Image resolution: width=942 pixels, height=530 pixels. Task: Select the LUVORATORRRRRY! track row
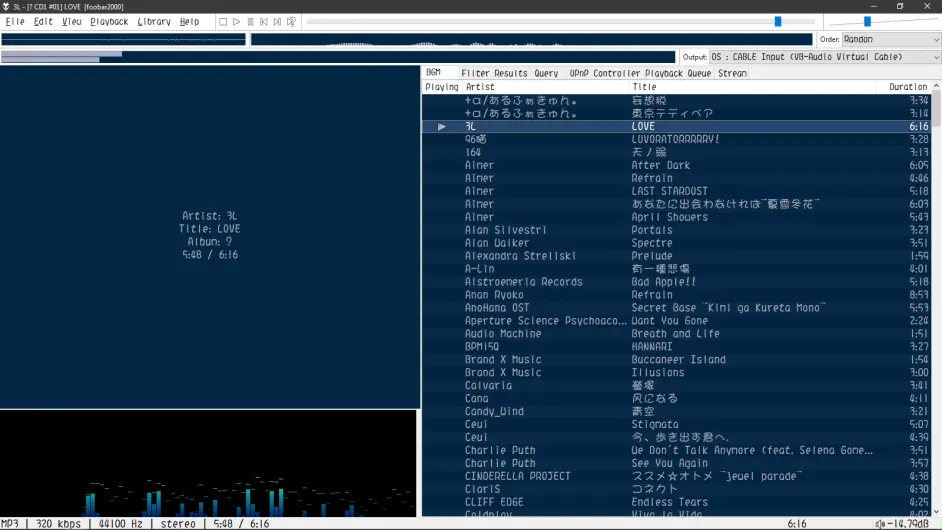click(676, 139)
